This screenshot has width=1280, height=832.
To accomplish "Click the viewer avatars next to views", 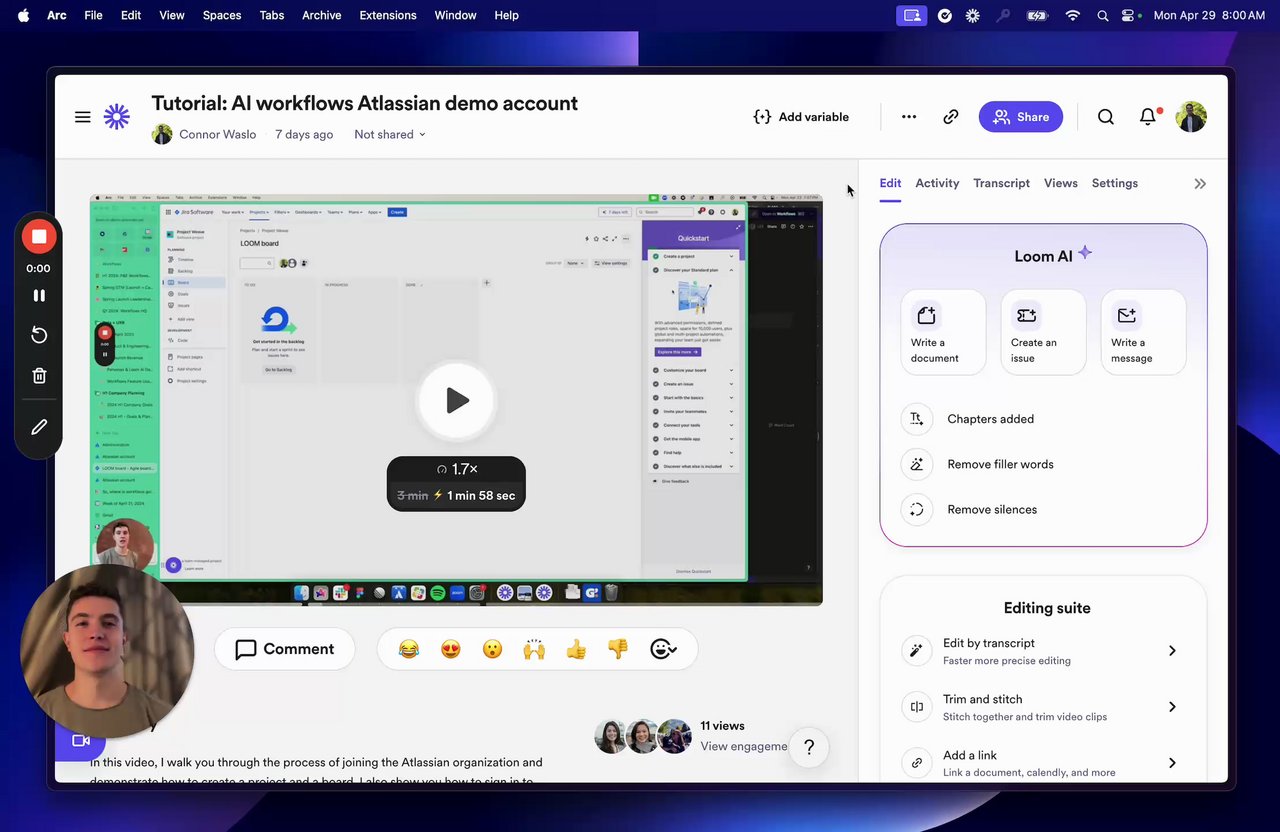I will point(643,737).
